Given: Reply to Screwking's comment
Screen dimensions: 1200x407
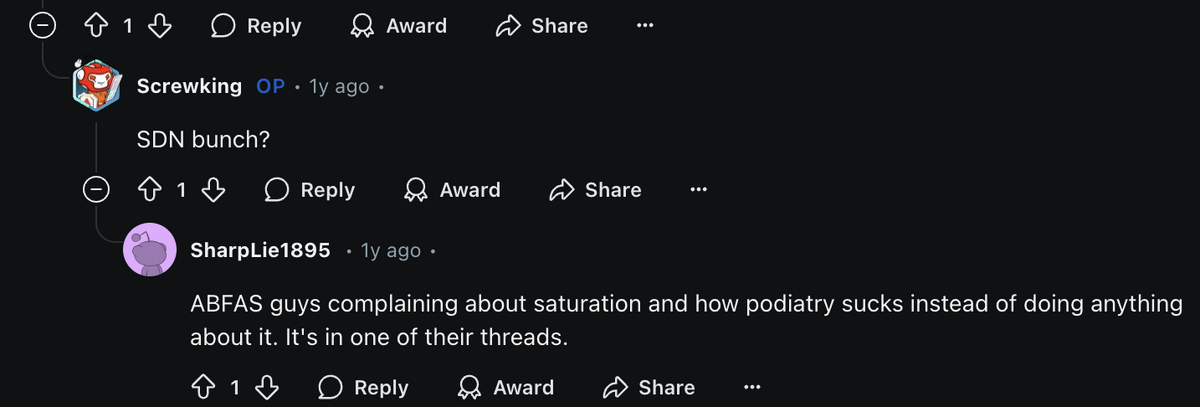Looking at the screenshot, I should click(310, 189).
